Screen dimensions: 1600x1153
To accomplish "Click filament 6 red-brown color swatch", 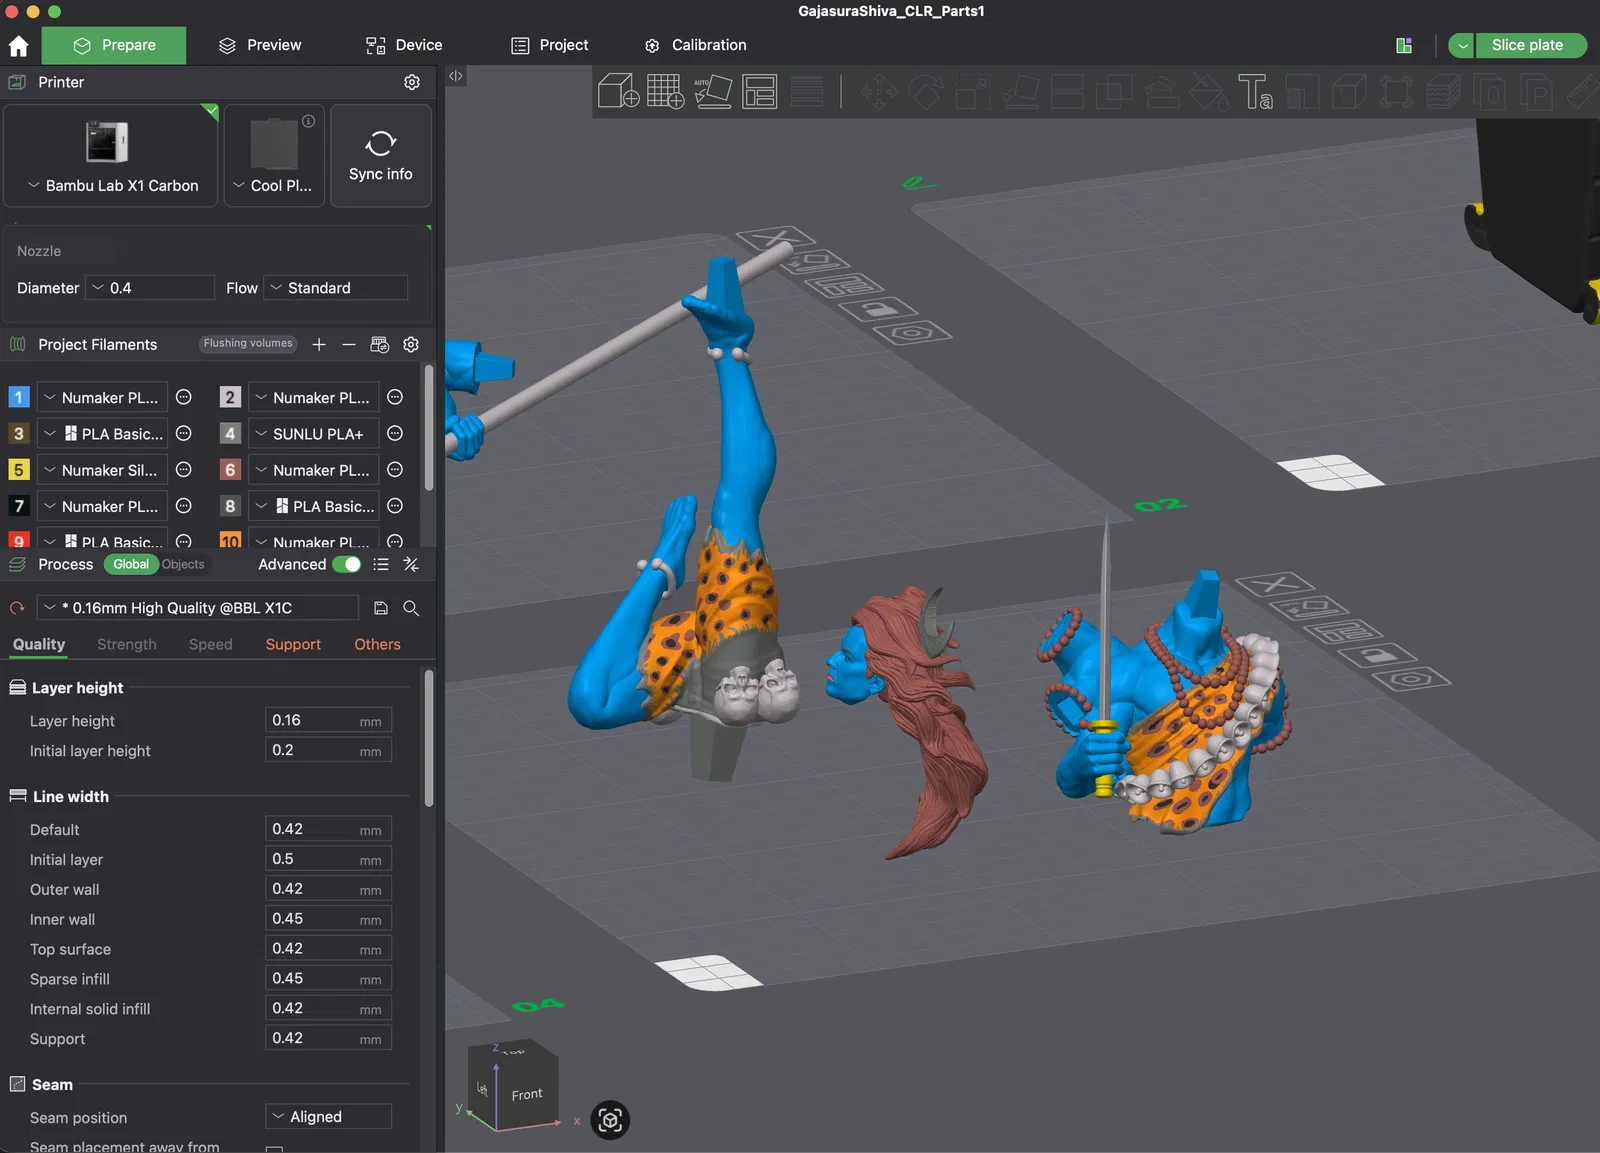I will pos(230,470).
